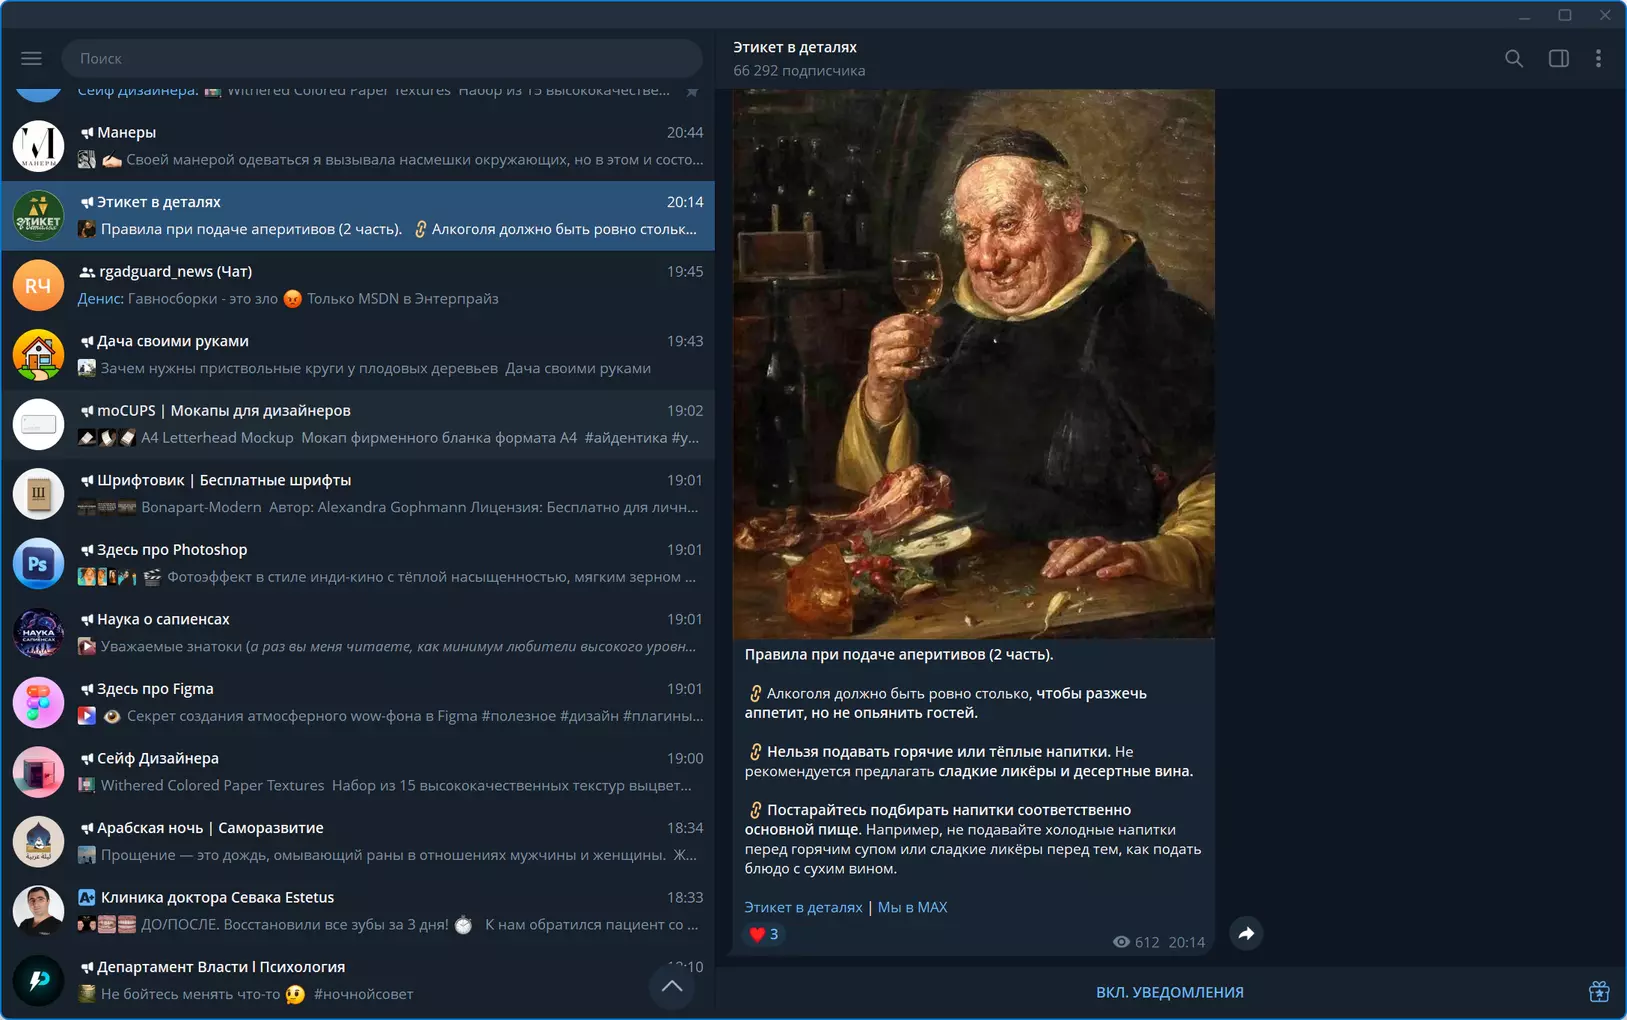Enable notifications via ВКЛ. УВЕДОМЛЕНИЯ button
The image size is (1627, 1020).
pyautogui.click(x=1169, y=992)
